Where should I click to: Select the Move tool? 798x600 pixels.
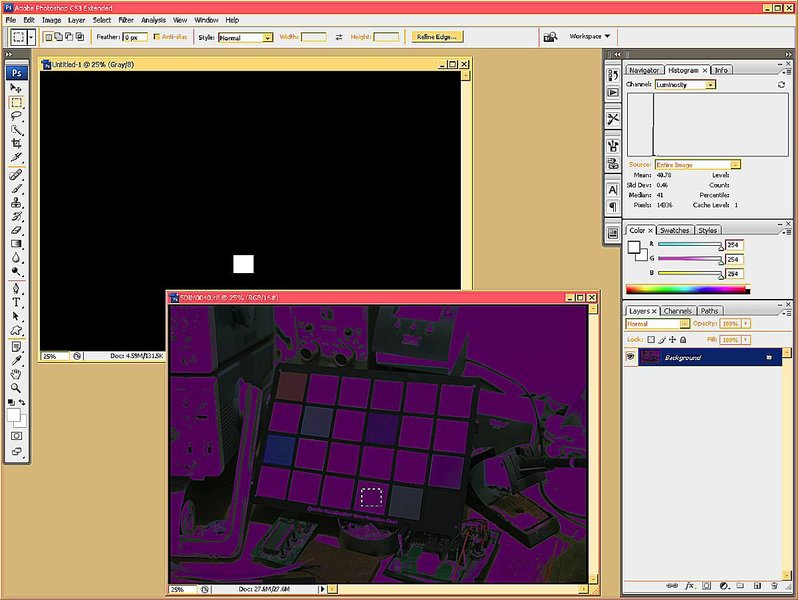[17, 88]
